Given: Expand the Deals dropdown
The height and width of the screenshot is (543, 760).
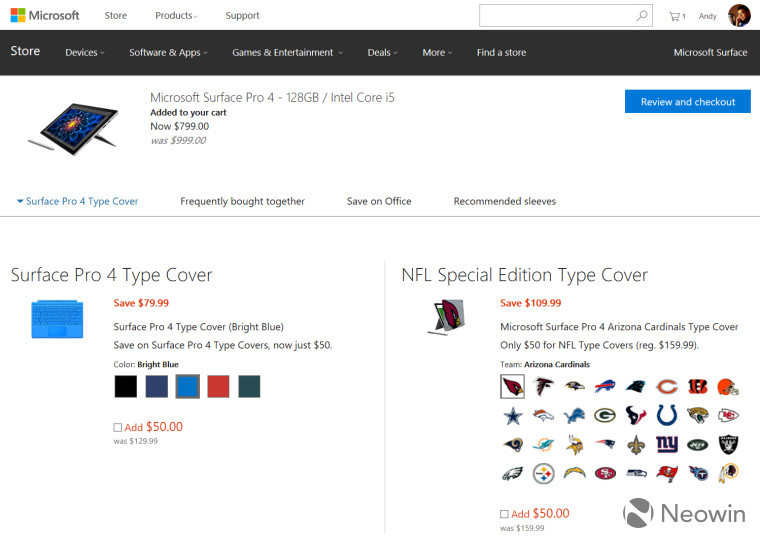Looking at the screenshot, I should pyautogui.click(x=382, y=52).
